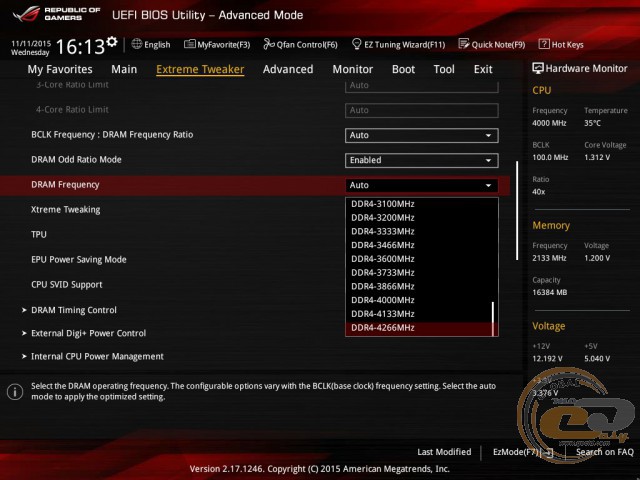Click the CPU frequency value 4000 MHz

point(549,123)
